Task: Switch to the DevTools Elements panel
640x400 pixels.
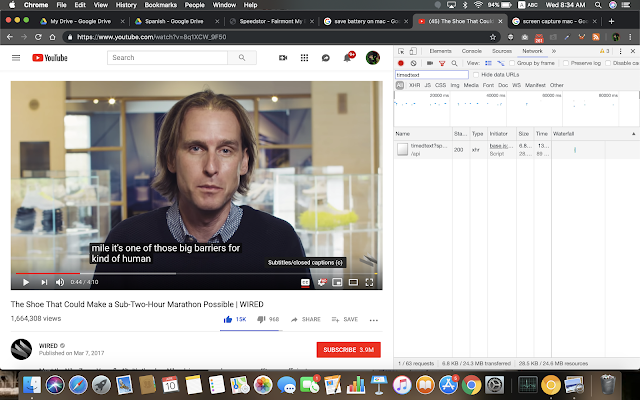Action: pyautogui.click(x=440, y=51)
